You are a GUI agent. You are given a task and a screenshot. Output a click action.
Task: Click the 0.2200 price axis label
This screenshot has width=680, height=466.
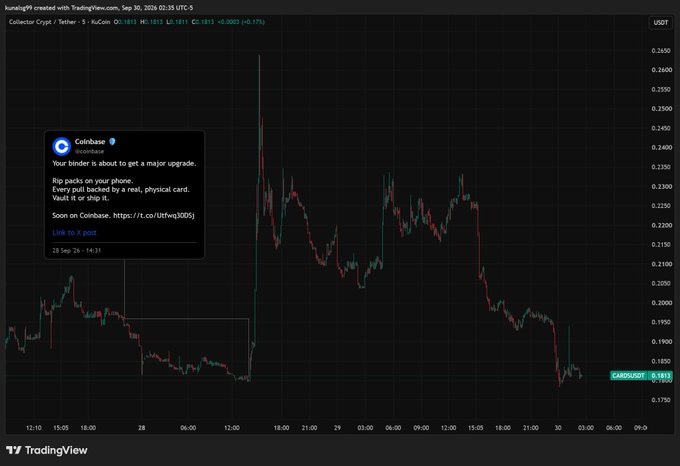(661, 225)
